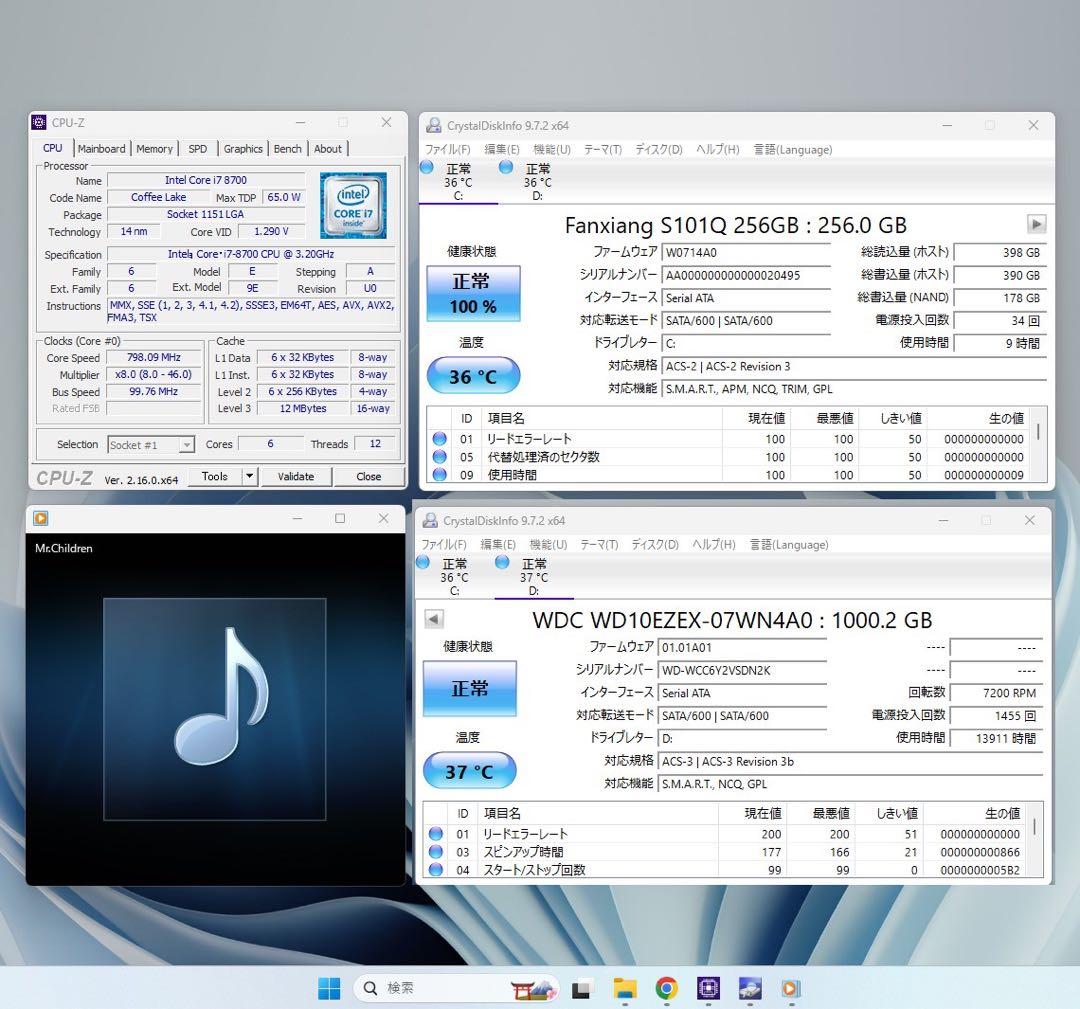1080x1009 pixels.
Task: Switch to the Memory tab in CPU-Z
Action: (x=154, y=148)
